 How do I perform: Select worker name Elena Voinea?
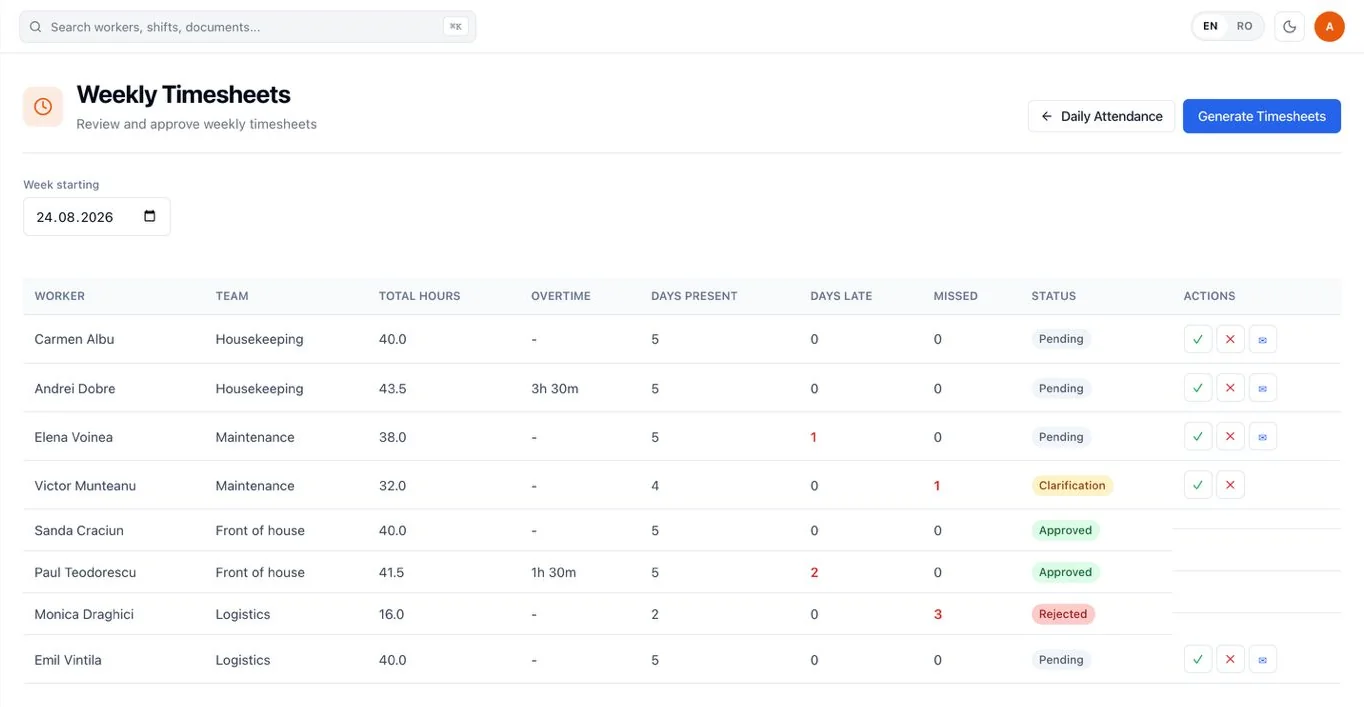click(x=73, y=437)
